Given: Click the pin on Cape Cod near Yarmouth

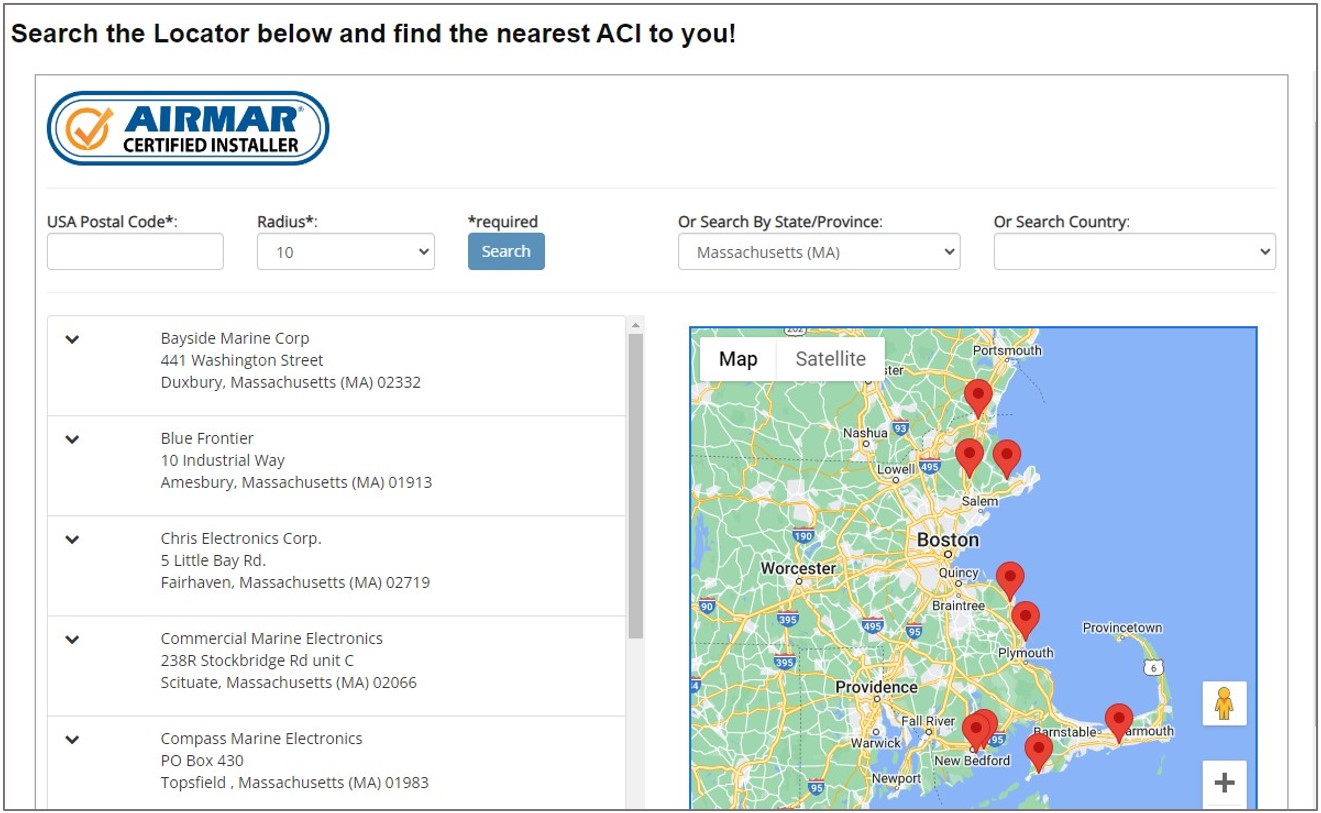Looking at the screenshot, I should click(1118, 716).
